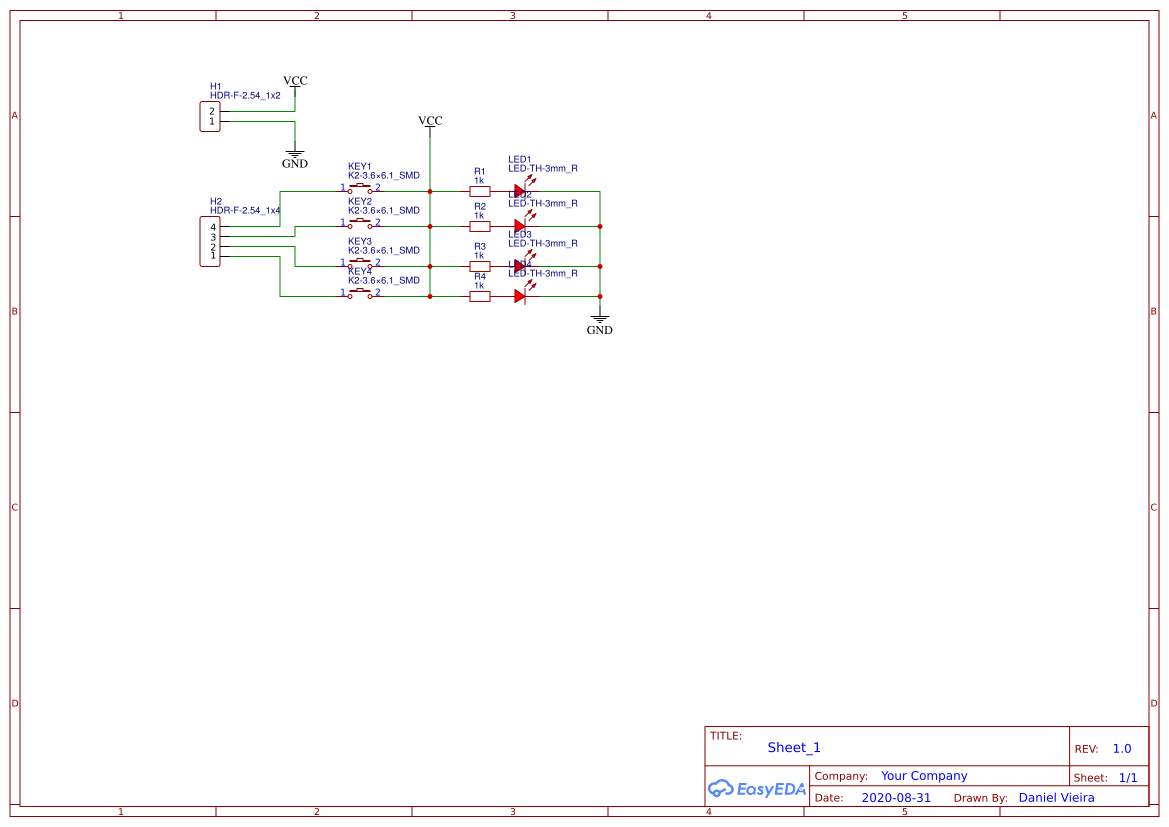Viewport: 1169px width, 827px height.
Task: Click the KEY3 label text
Action: [x=360, y=241]
